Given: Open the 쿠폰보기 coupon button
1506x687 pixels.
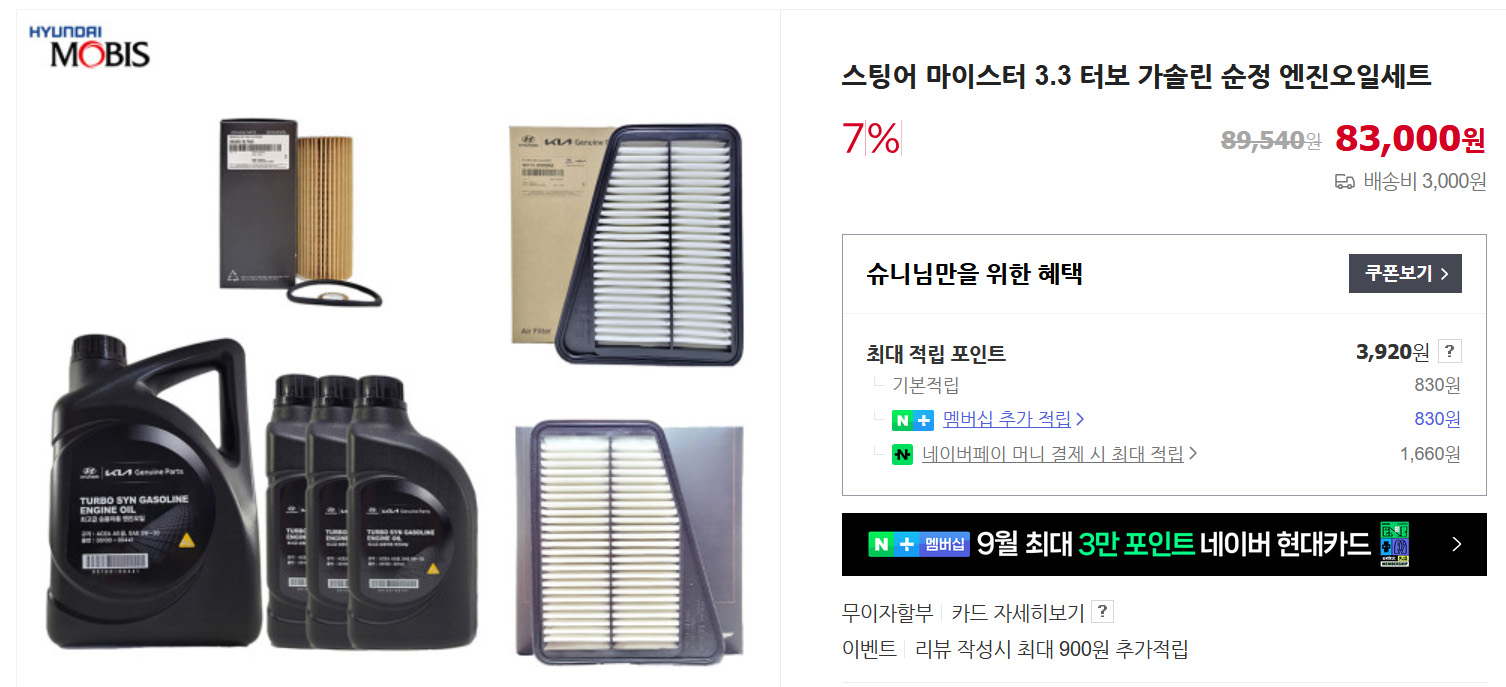Looking at the screenshot, I should (1405, 273).
